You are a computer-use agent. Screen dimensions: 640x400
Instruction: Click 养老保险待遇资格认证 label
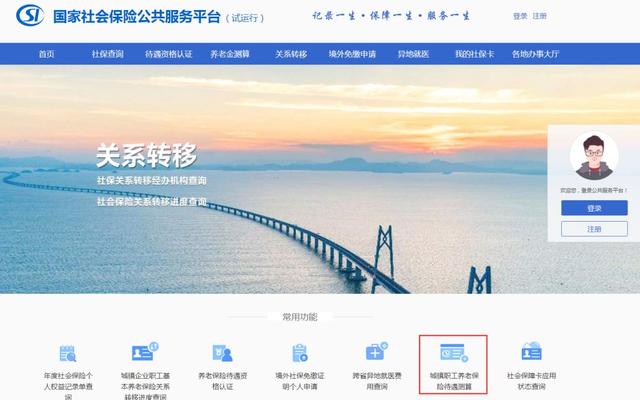click(x=223, y=381)
